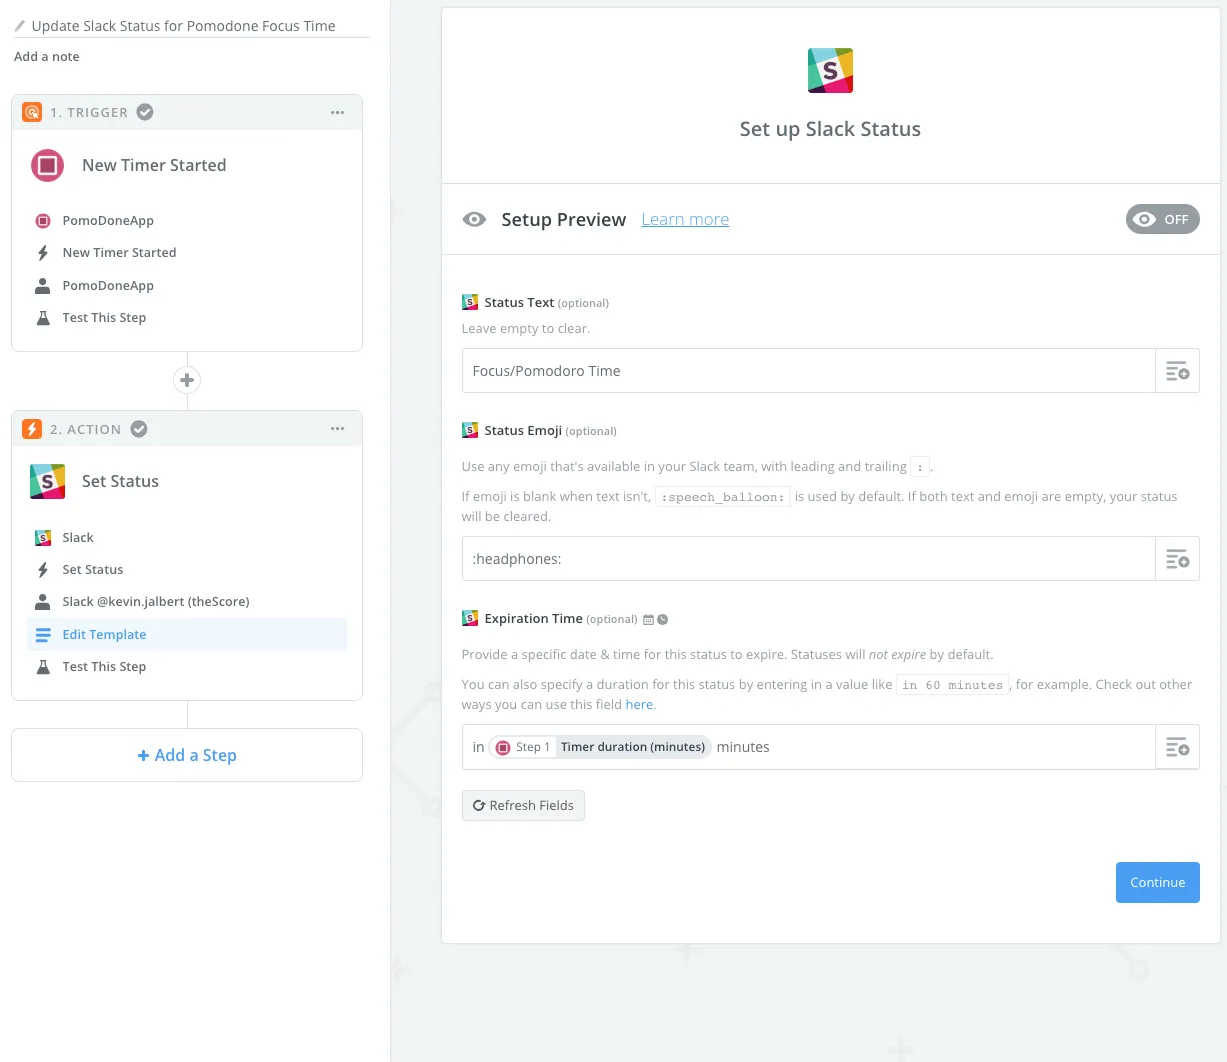Select the PomoDoneApp account row in trigger
Screen dimensions: 1227x1062
click(x=187, y=286)
